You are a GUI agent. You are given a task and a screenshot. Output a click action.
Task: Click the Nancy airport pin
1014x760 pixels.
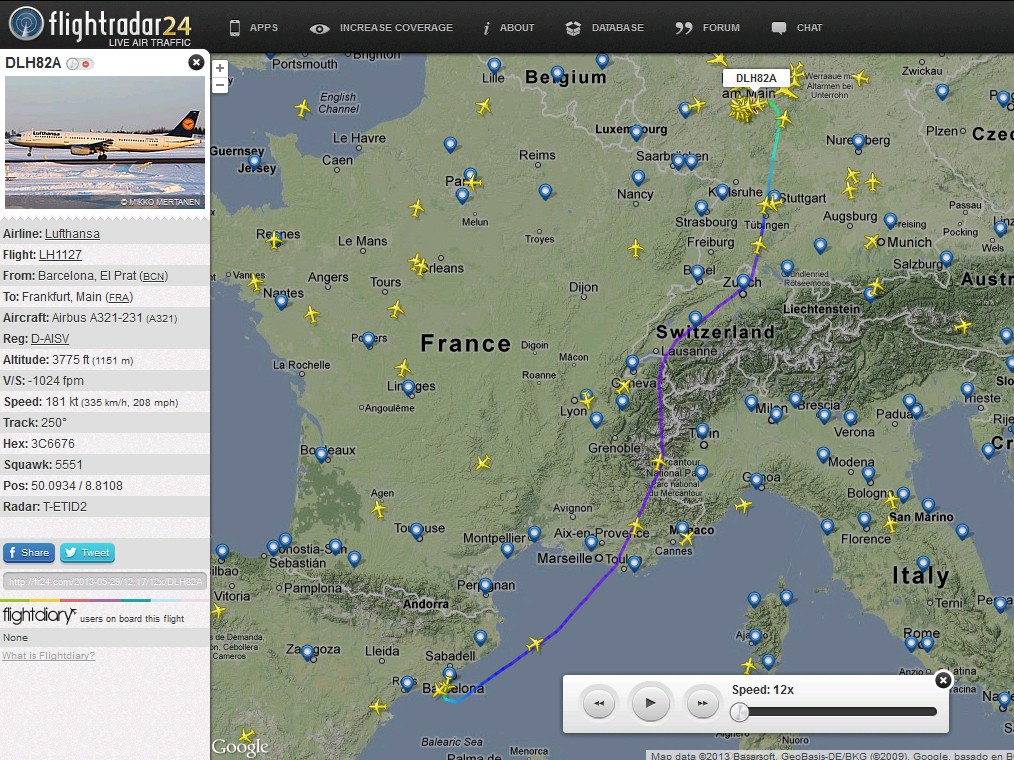pyautogui.click(x=638, y=177)
